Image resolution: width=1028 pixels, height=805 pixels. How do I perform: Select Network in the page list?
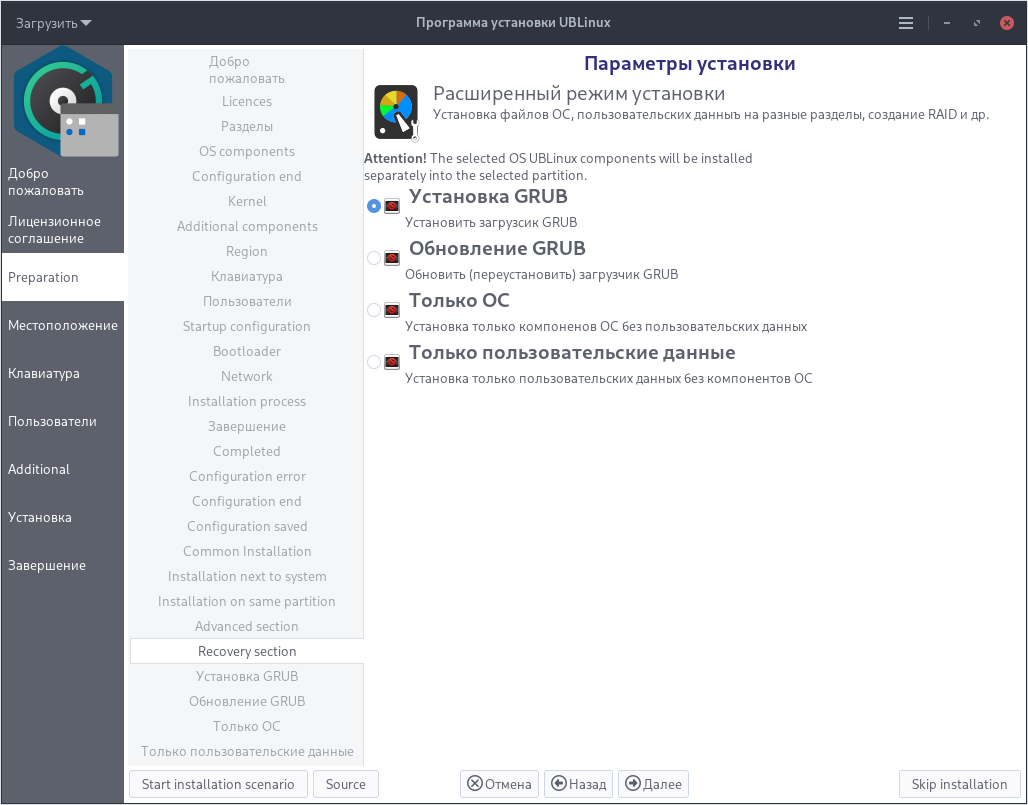247,376
